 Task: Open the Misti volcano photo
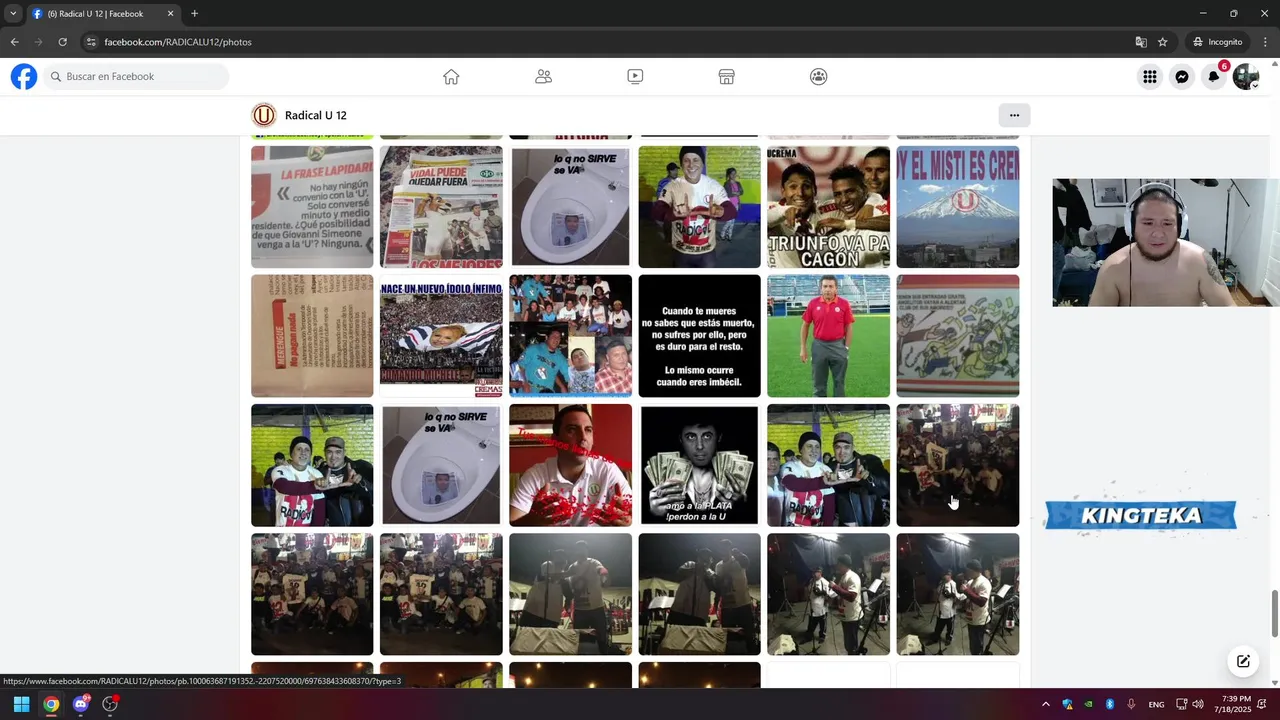coord(958,207)
